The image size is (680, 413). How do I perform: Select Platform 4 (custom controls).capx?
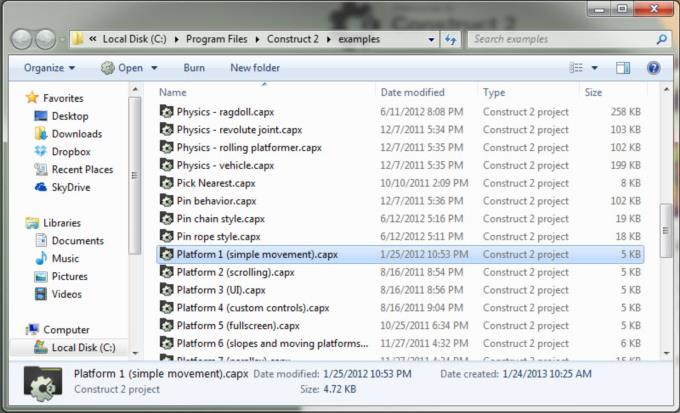pos(253,308)
